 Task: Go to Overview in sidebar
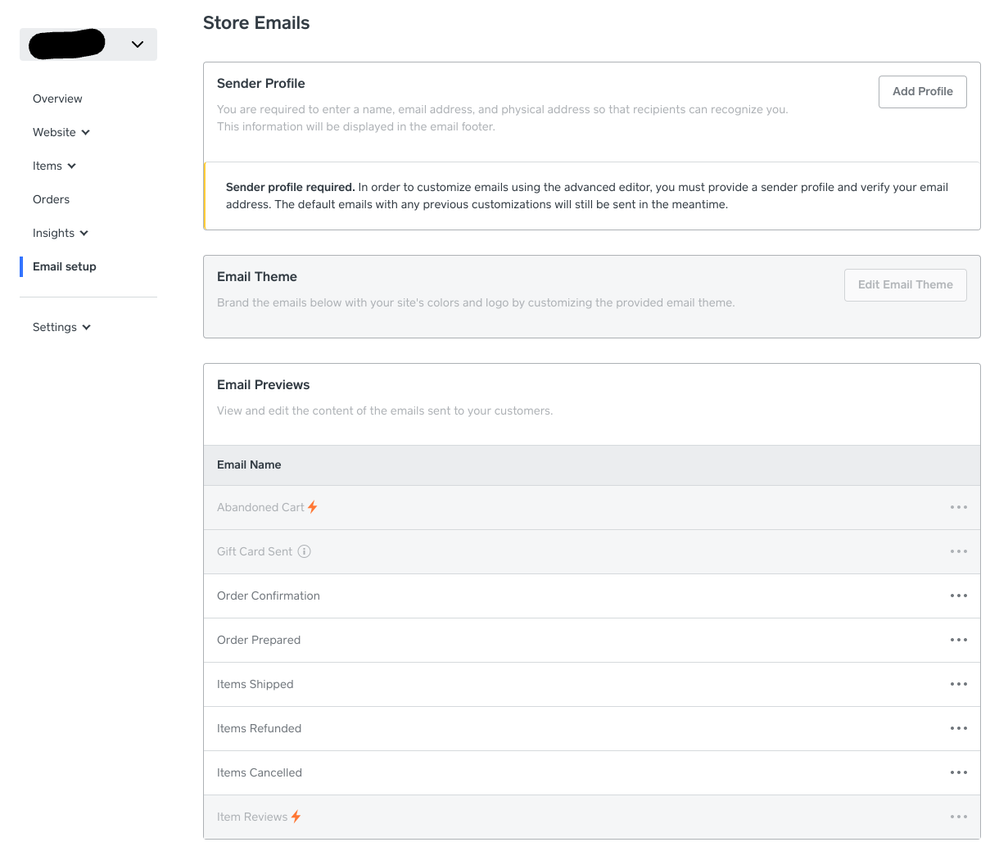[57, 99]
